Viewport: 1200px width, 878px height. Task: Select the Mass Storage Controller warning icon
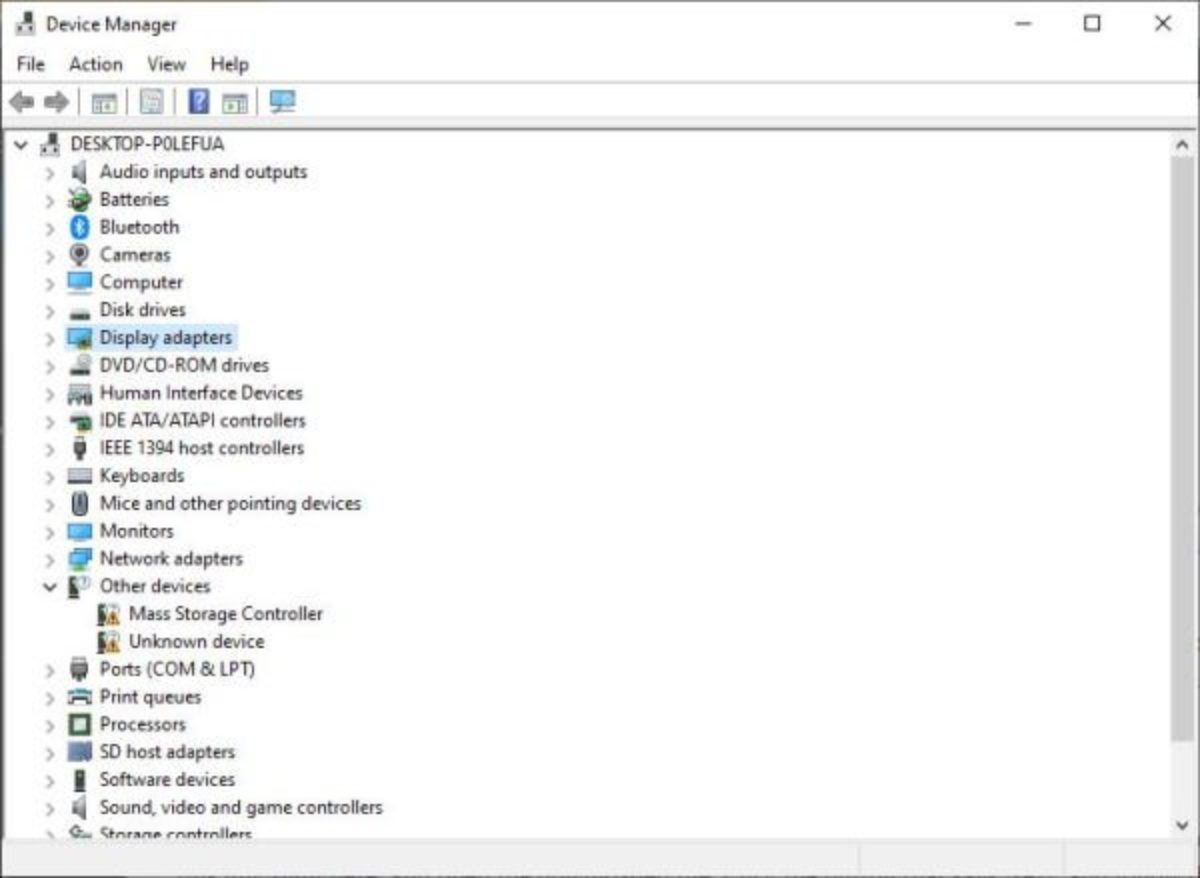tap(109, 614)
